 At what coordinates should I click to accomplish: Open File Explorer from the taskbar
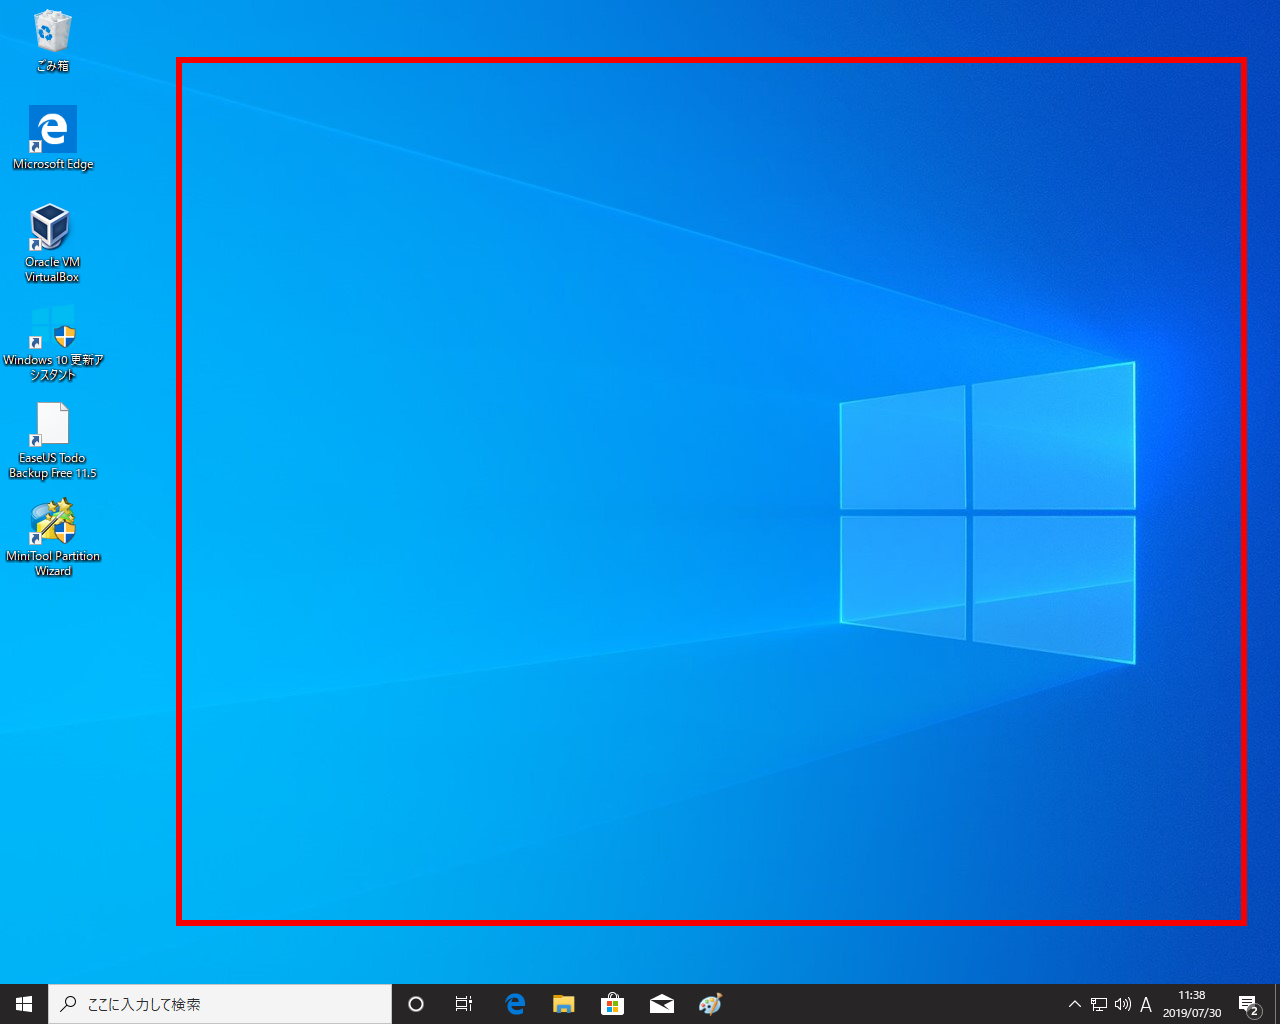(564, 1004)
